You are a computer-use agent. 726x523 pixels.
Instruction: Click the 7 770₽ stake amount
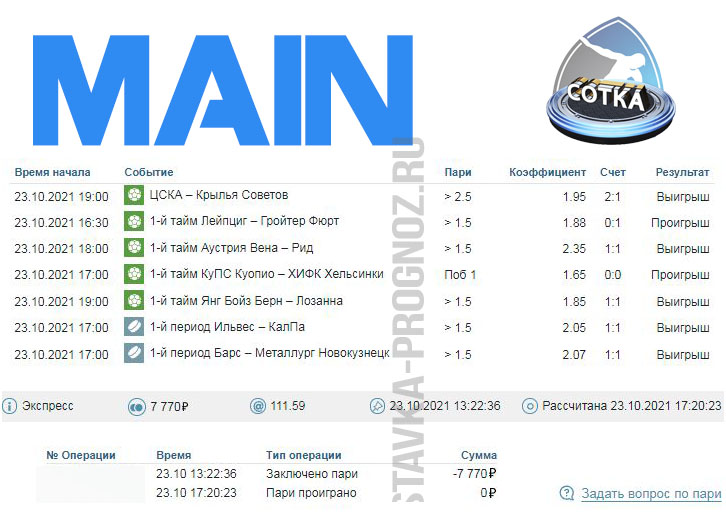click(x=169, y=407)
